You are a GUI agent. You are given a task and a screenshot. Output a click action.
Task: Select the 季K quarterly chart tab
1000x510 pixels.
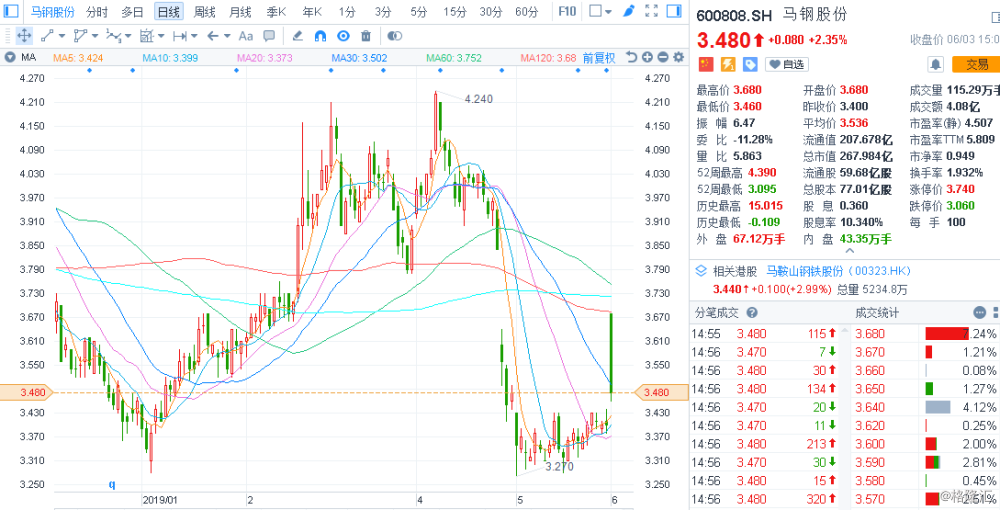pos(276,11)
